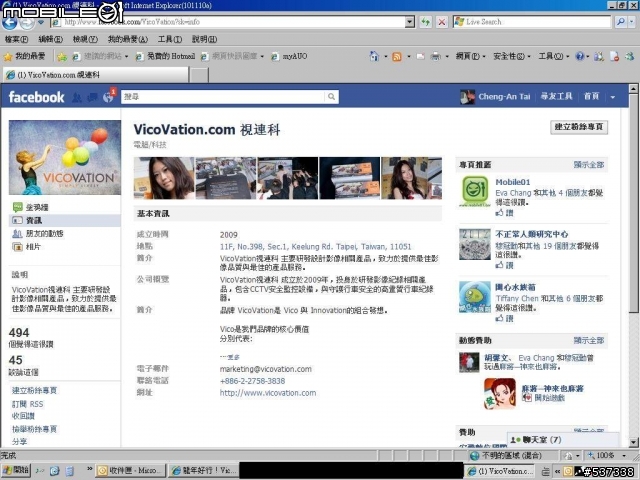Click the 開始遊戲 link under 麻將
Screen dimensions: 640x480
click(x=549, y=398)
